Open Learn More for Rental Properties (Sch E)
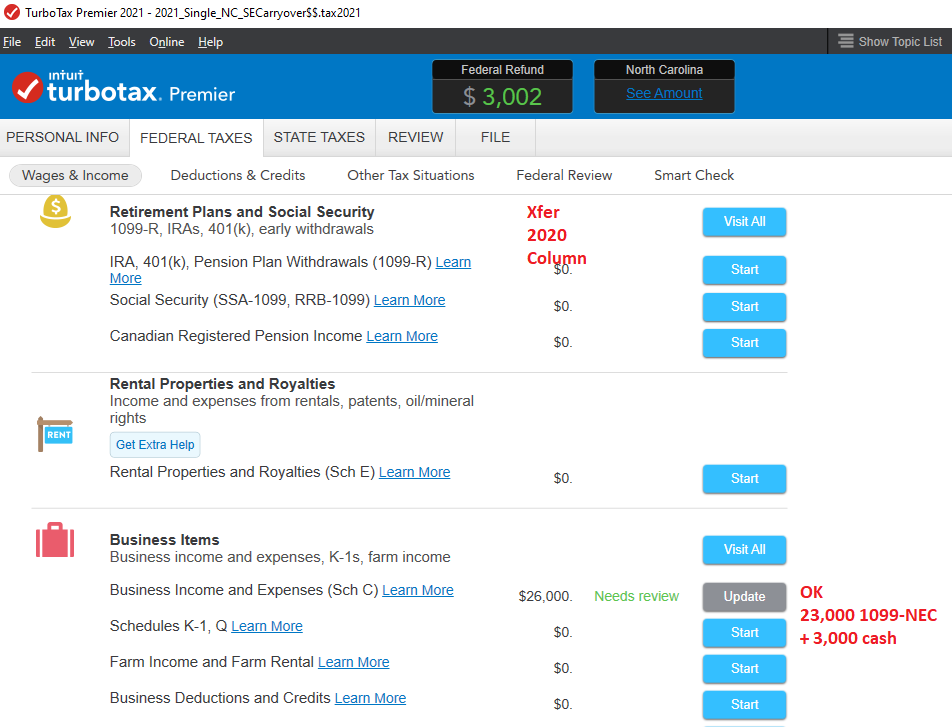 coord(415,472)
